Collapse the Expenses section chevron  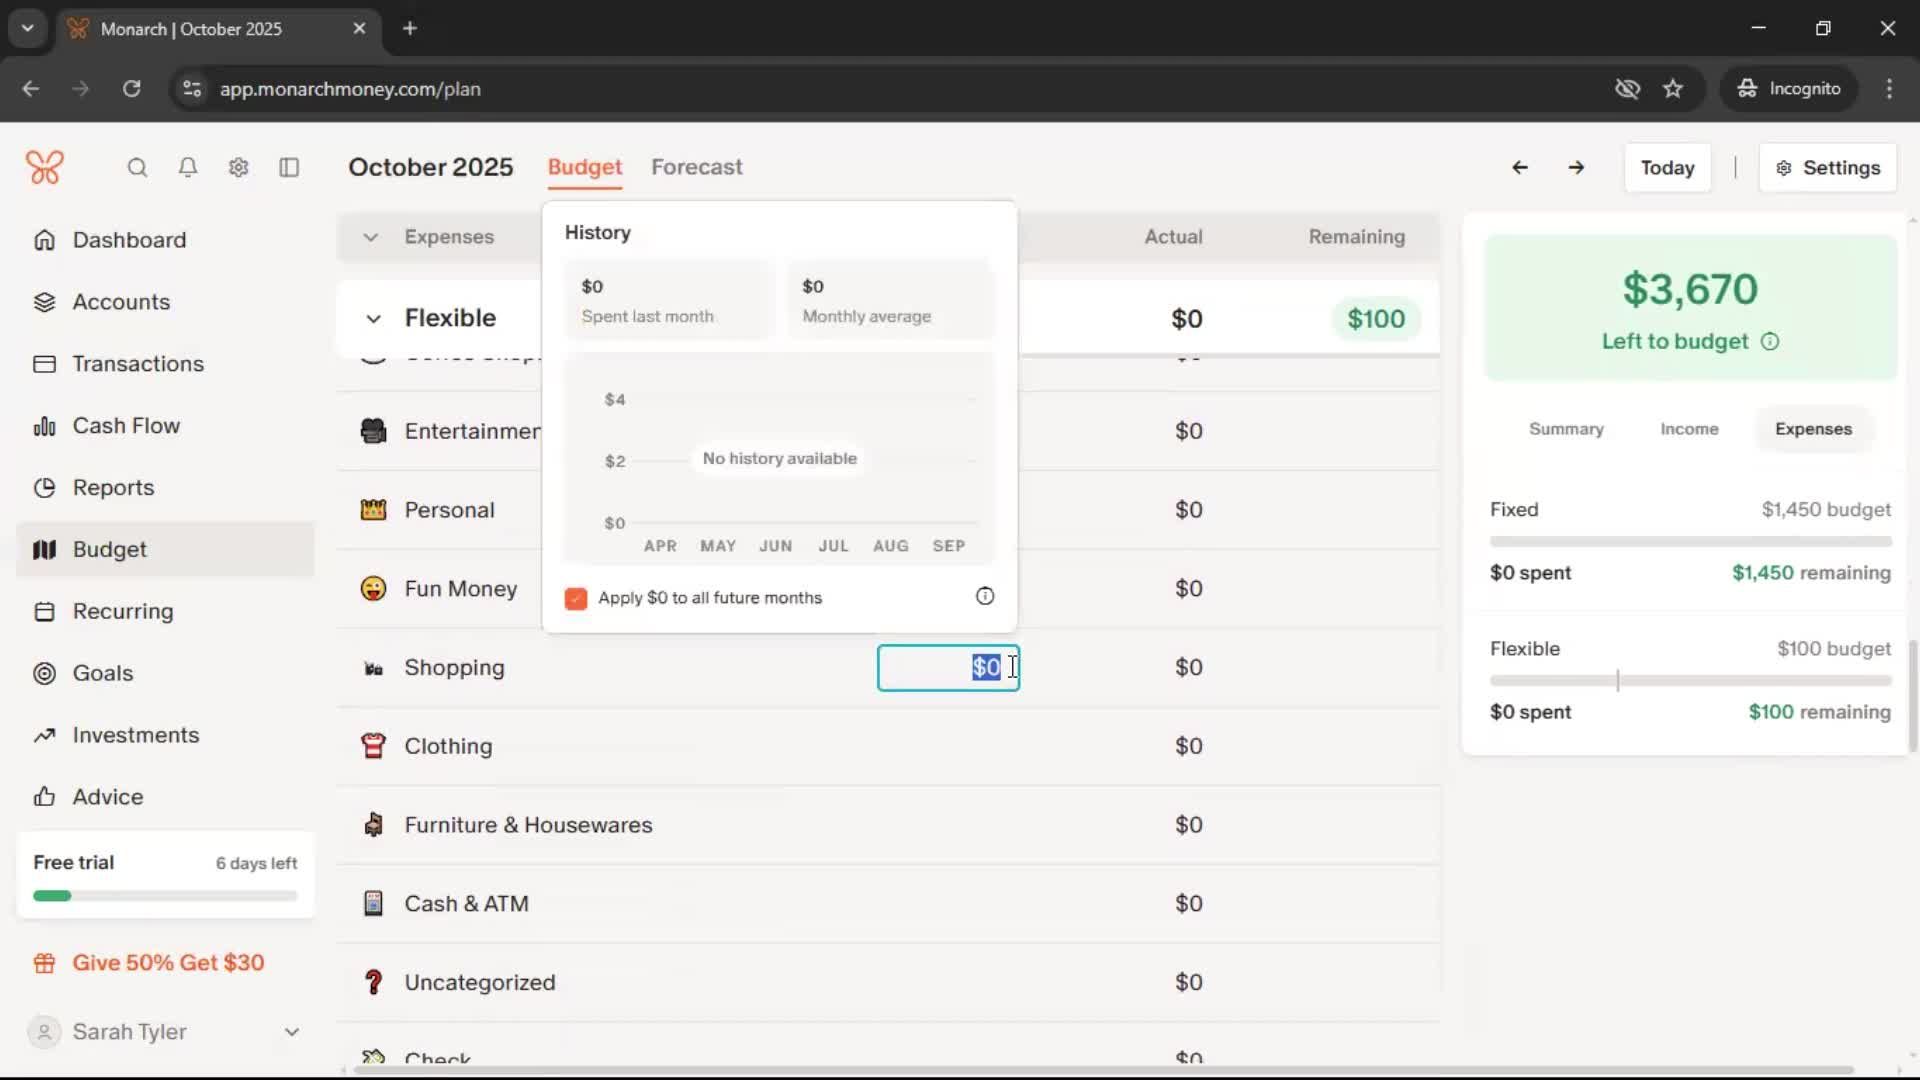tap(370, 237)
